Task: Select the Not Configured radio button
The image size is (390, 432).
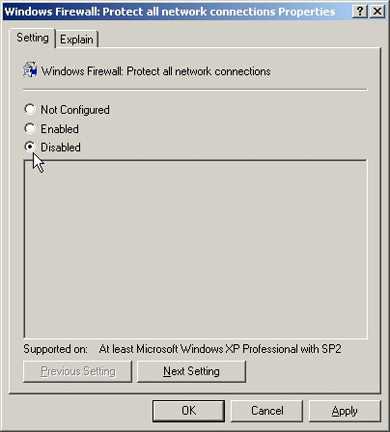Action: click(30, 109)
